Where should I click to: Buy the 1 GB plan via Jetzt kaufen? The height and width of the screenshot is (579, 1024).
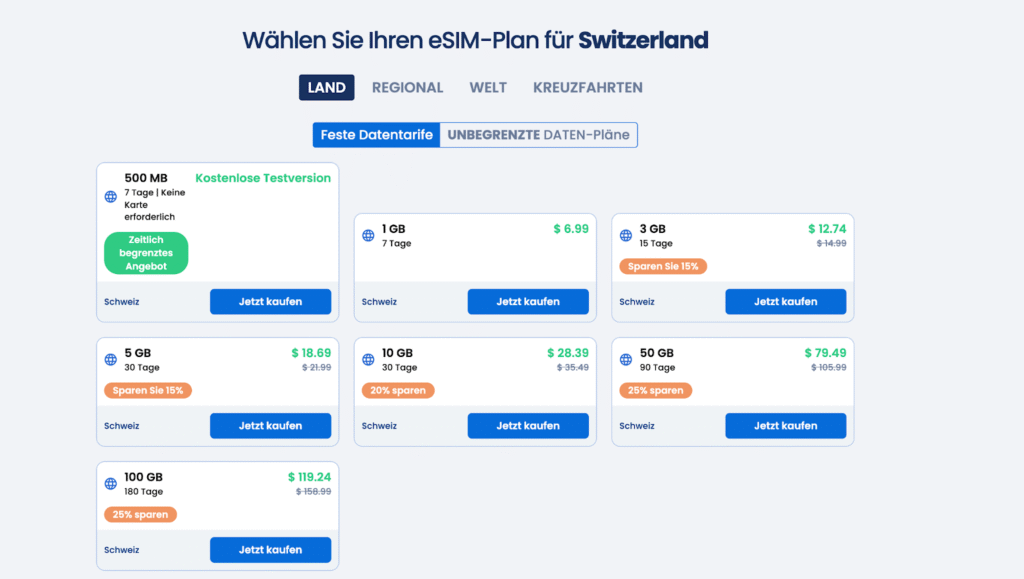tap(528, 301)
